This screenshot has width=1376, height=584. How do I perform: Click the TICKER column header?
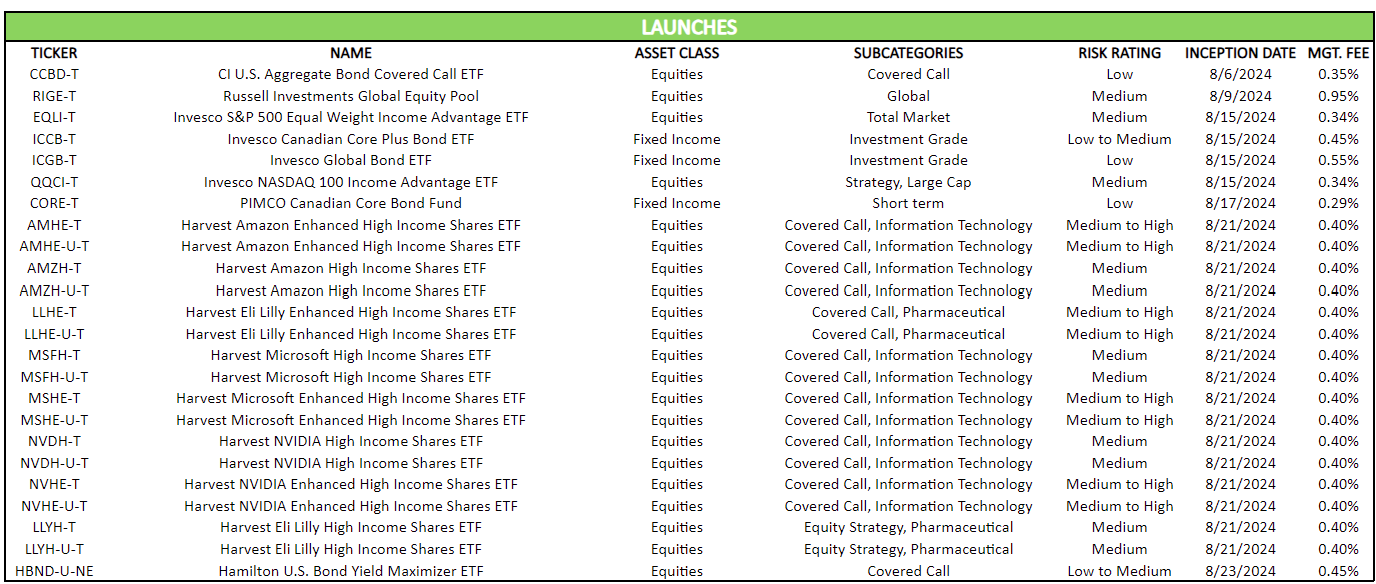click(54, 53)
